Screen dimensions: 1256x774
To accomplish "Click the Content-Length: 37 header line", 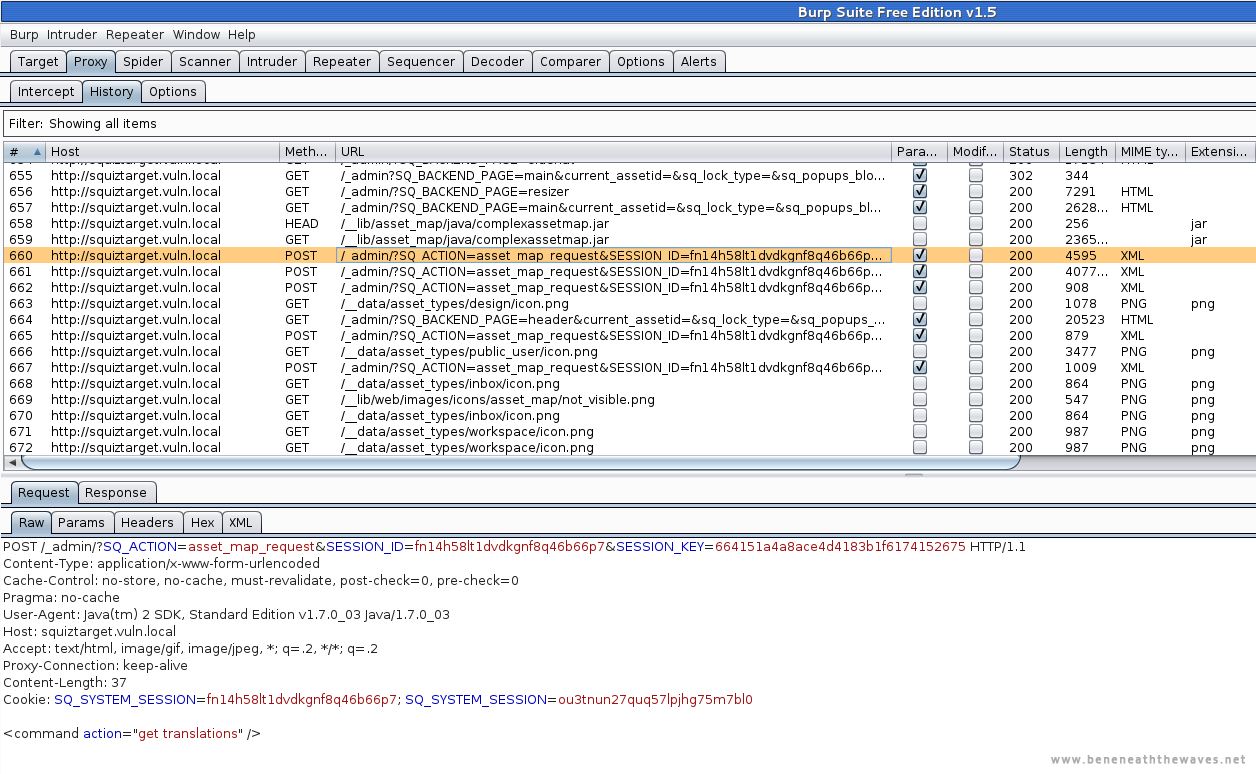I will coord(65,682).
